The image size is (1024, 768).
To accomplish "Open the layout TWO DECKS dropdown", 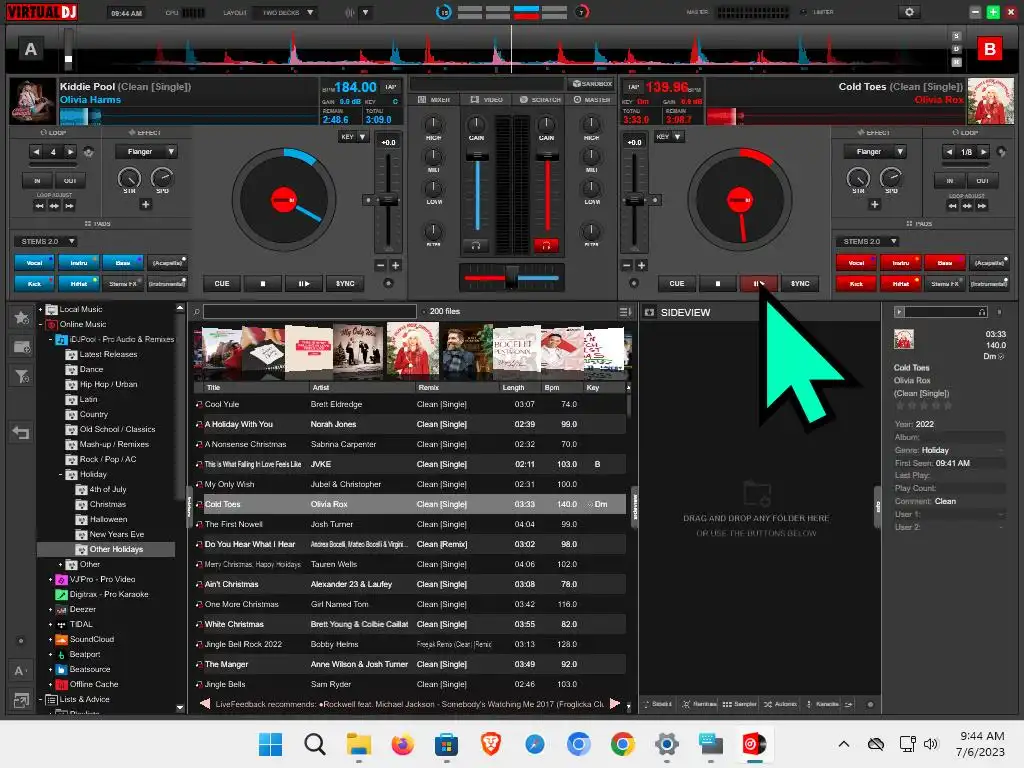I will (287, 12).
